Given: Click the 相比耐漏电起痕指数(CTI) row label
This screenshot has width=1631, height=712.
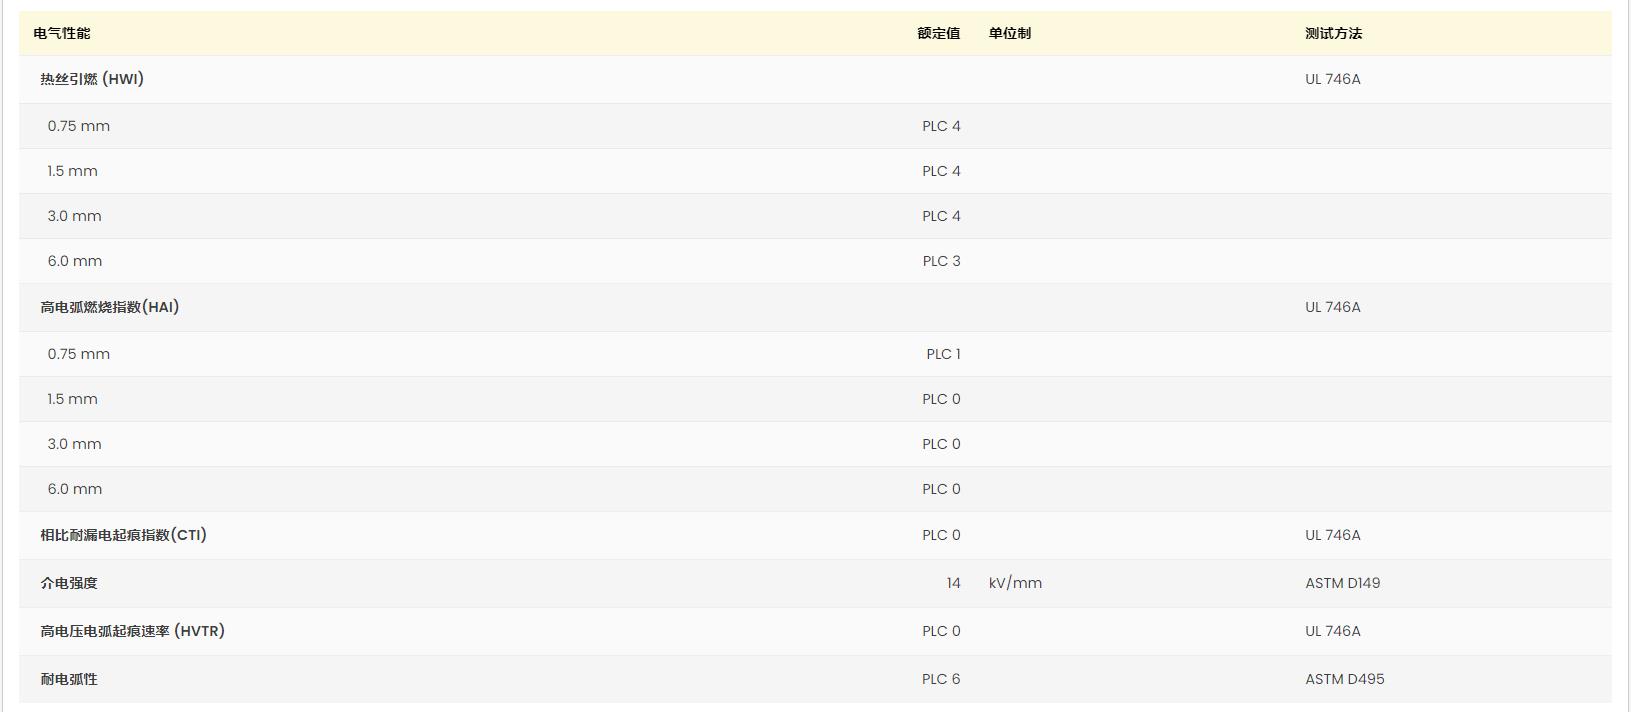Looking at the screenshot, I should (123, 535).
